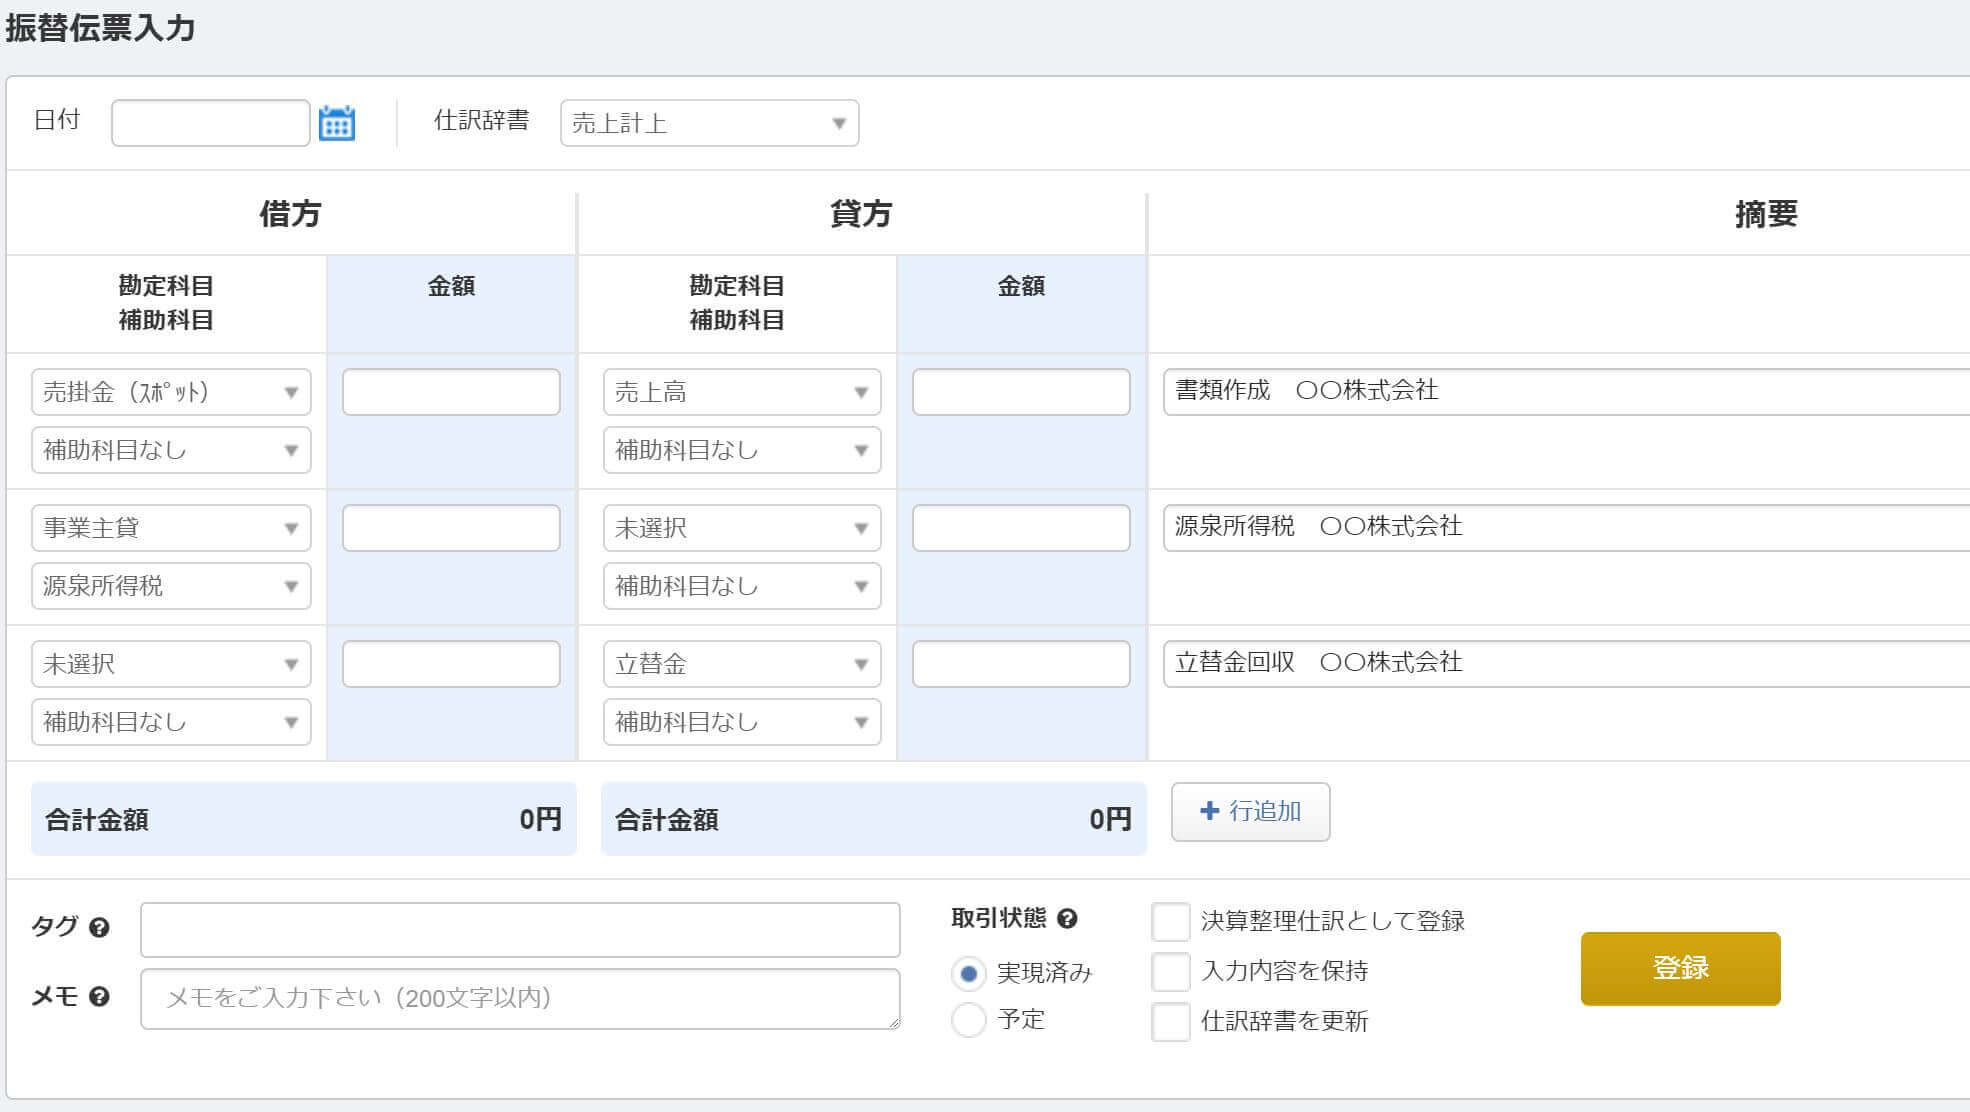Screen dimensions: 1970x1112
Task: Click the タグ help question mark icon
Action: point(99,927)
